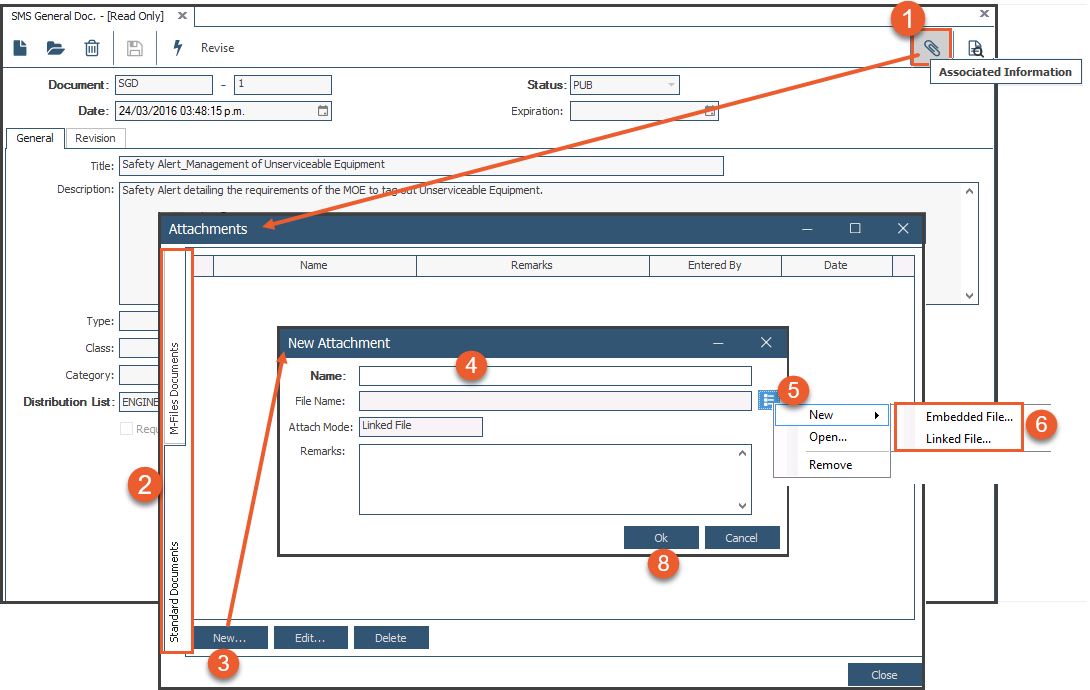
Task: Open calendar picker for Expiration field
Action: (x=710, y=110)
